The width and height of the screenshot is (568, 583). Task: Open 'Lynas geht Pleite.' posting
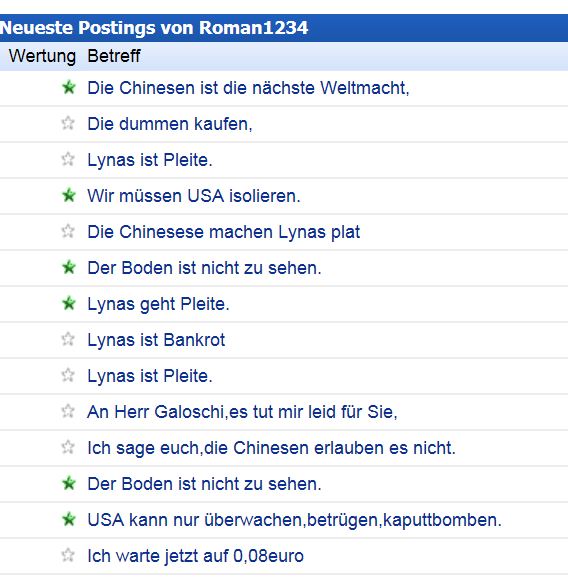[158, 305]
